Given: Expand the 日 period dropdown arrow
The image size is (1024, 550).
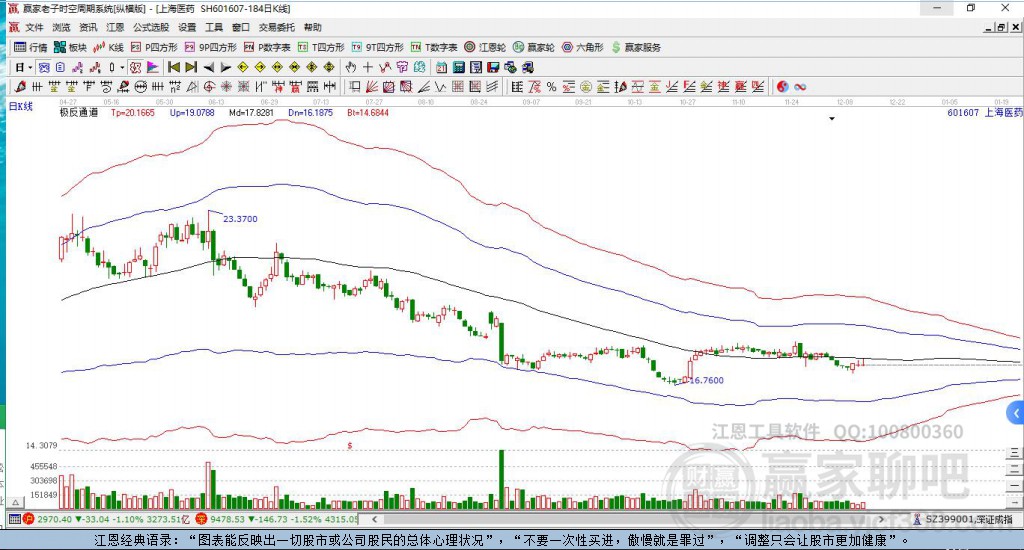Looking at the screenshot, I should point(30,67).
